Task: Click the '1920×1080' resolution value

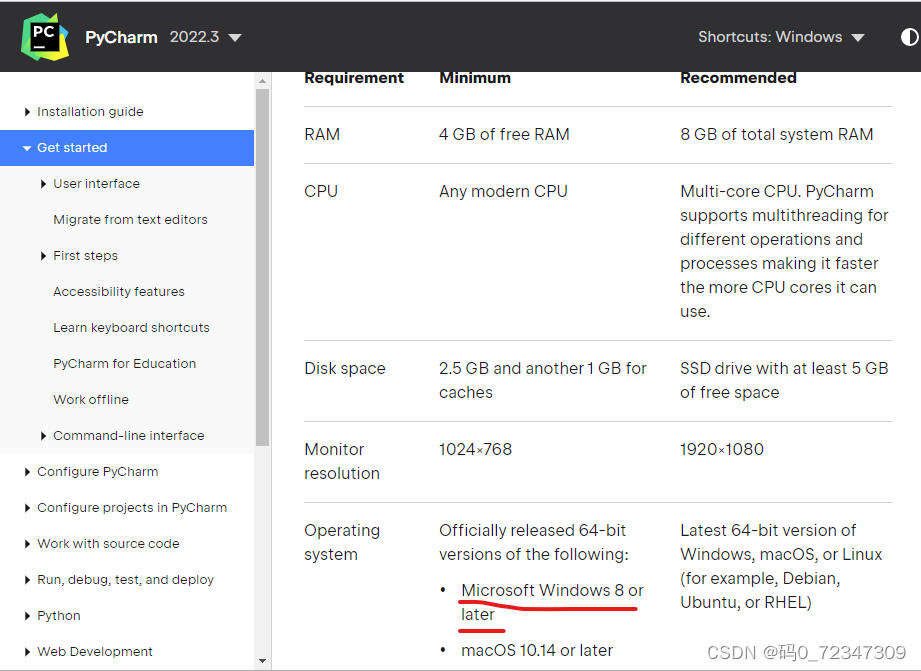Action: coord(722,449)
